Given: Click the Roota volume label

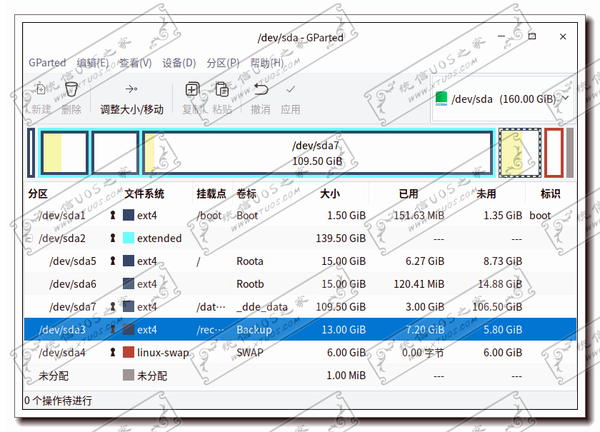Looking at the screenshot, I should click(250, 261).
